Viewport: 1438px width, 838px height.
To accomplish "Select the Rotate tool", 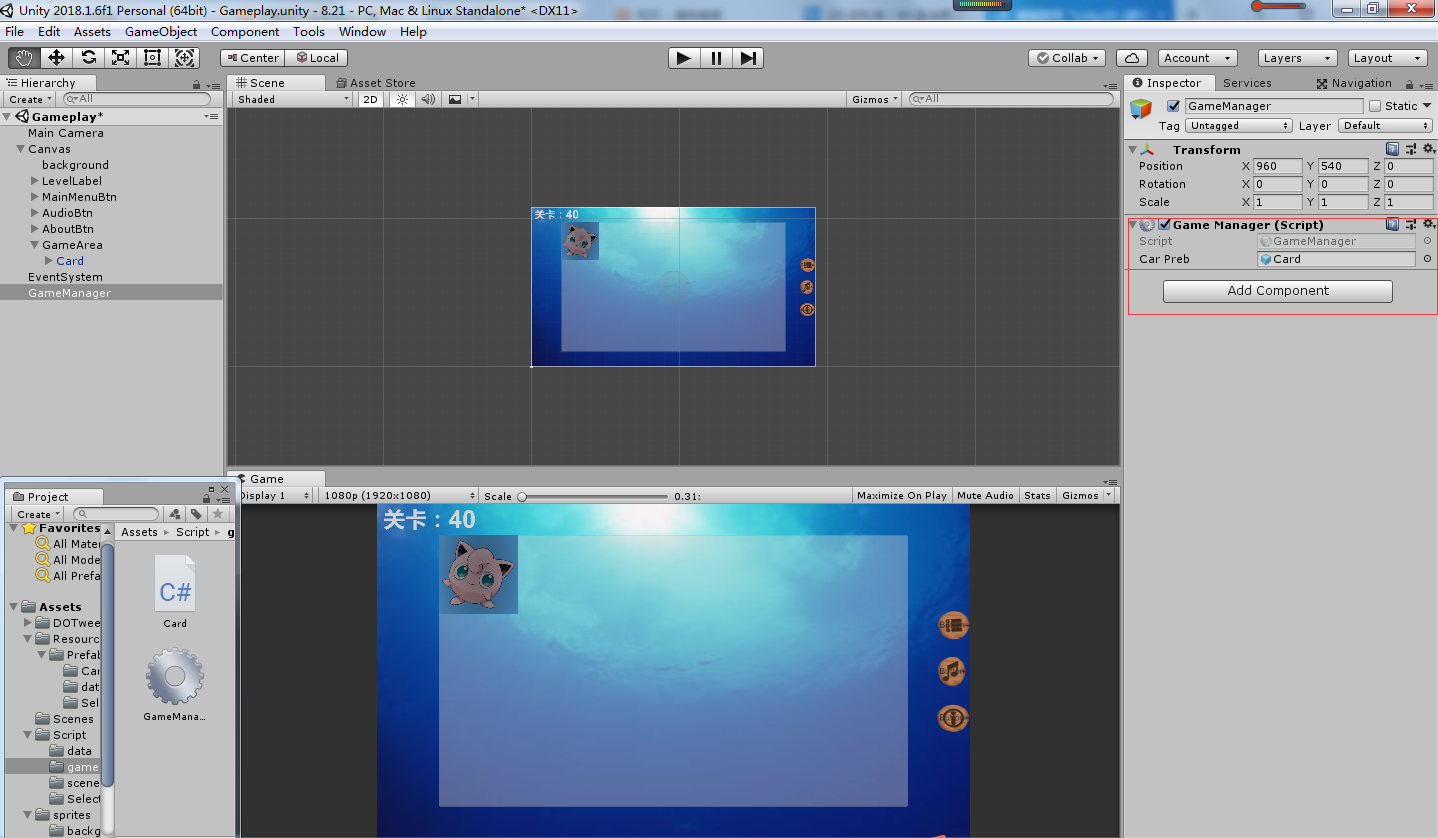I will pos(88,58).
